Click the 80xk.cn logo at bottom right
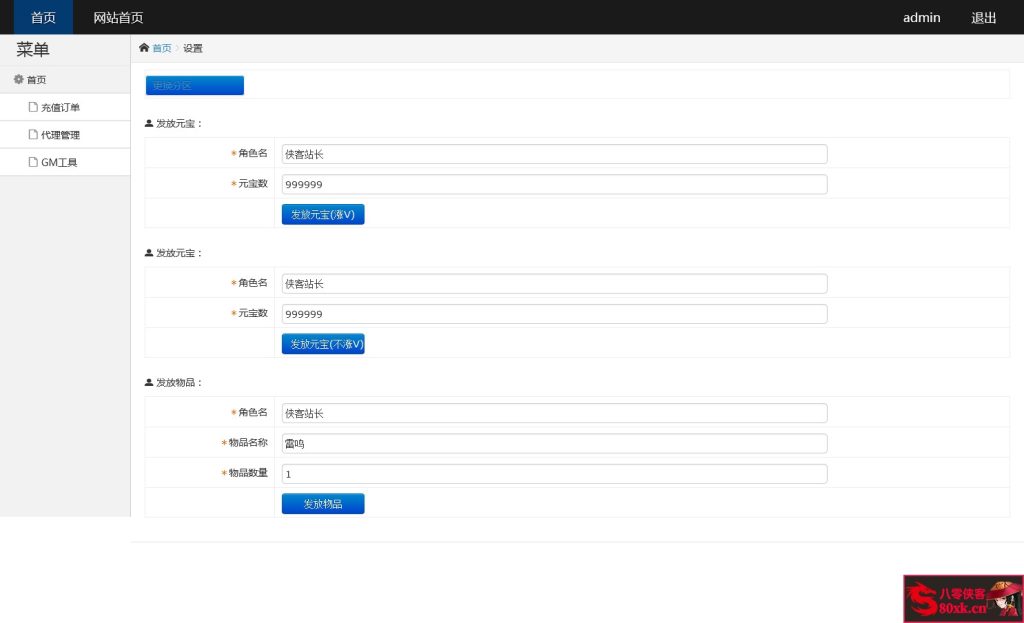The height and width of the screenshot is (623, 1024). pyautogui.click(x=962, y=598)
